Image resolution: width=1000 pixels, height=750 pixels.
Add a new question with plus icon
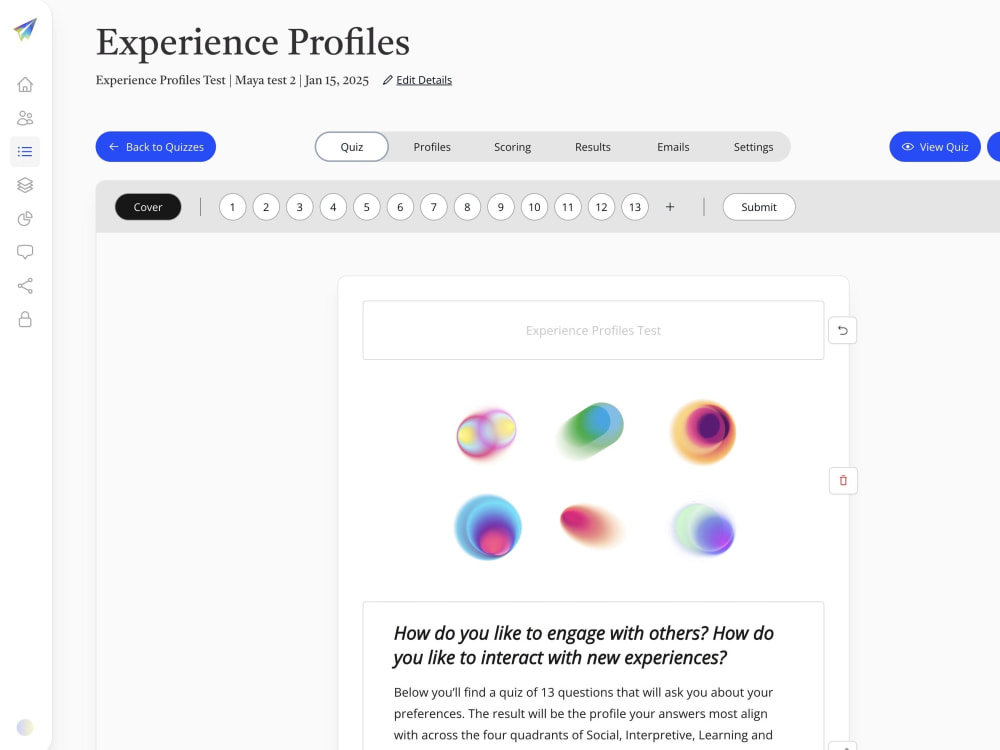[670, 207]
